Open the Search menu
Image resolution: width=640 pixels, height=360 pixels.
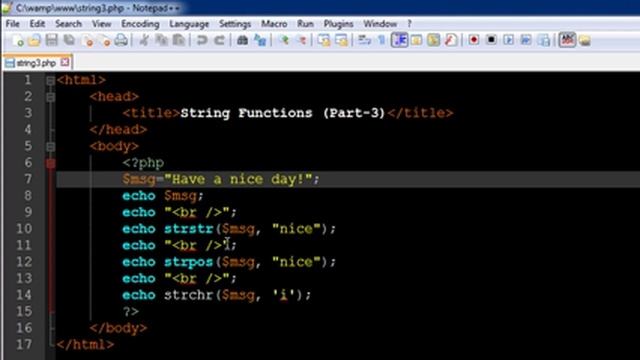[68, 24]
